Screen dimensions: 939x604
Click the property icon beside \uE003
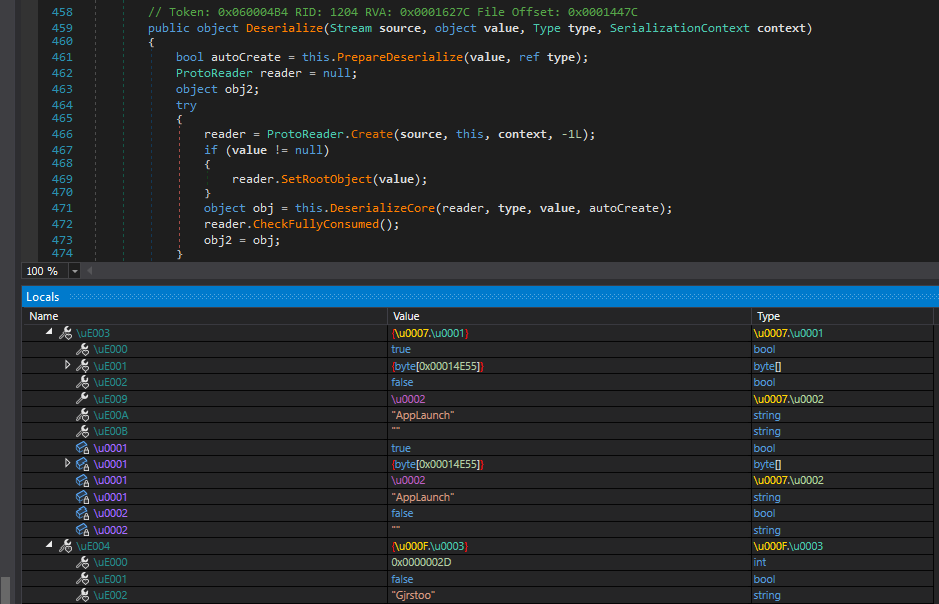(65, 333)
